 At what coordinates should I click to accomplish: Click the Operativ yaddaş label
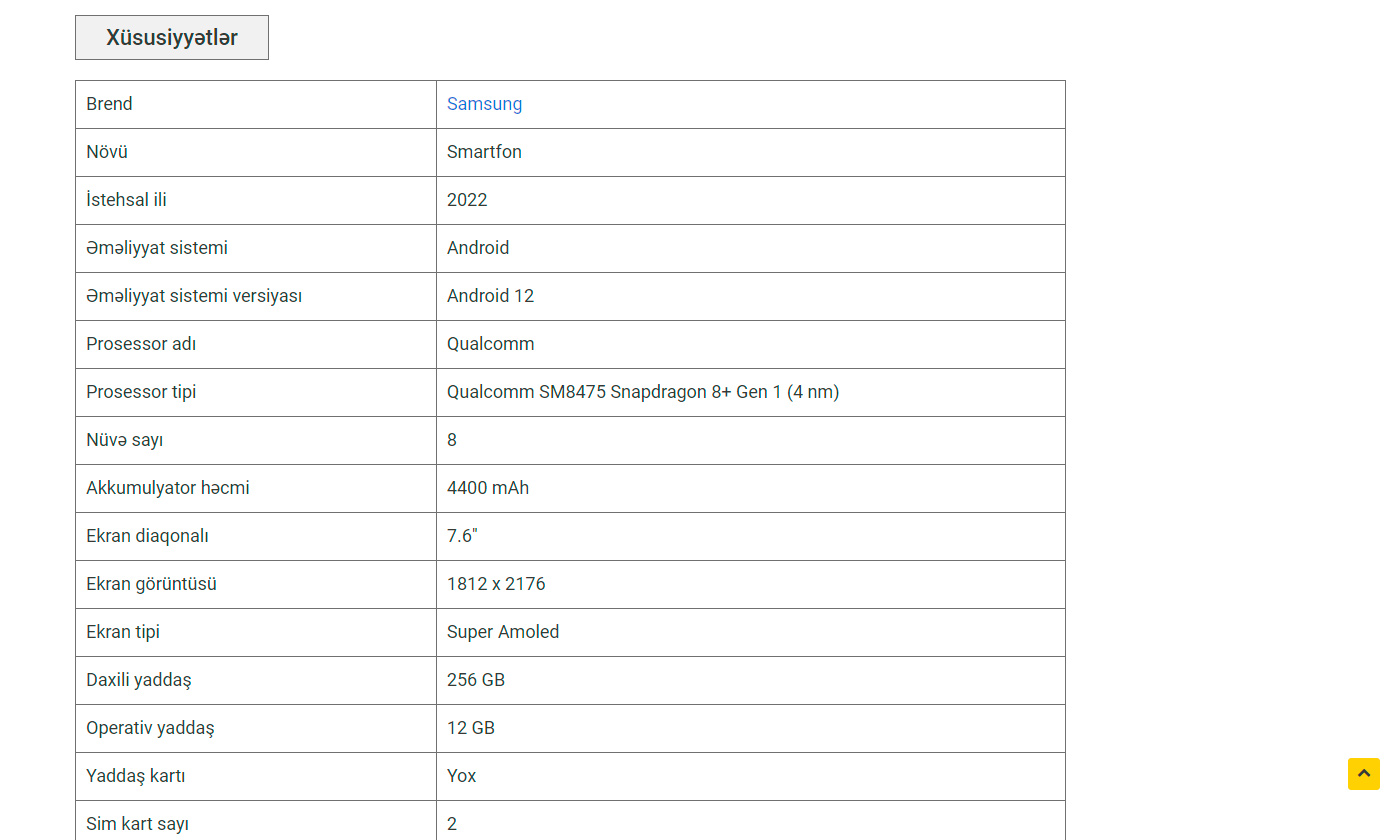(x=150, y=728)
